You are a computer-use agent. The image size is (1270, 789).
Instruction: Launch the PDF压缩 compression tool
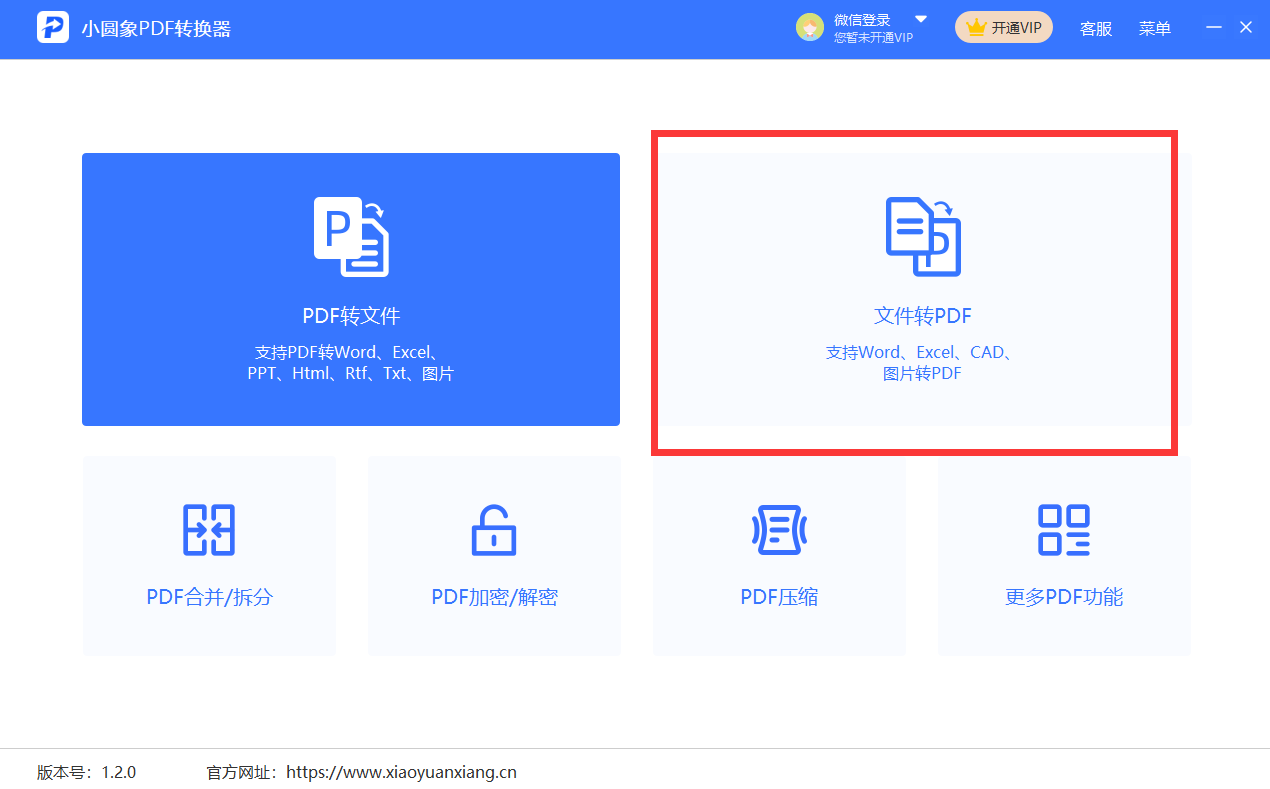[779, 556]
